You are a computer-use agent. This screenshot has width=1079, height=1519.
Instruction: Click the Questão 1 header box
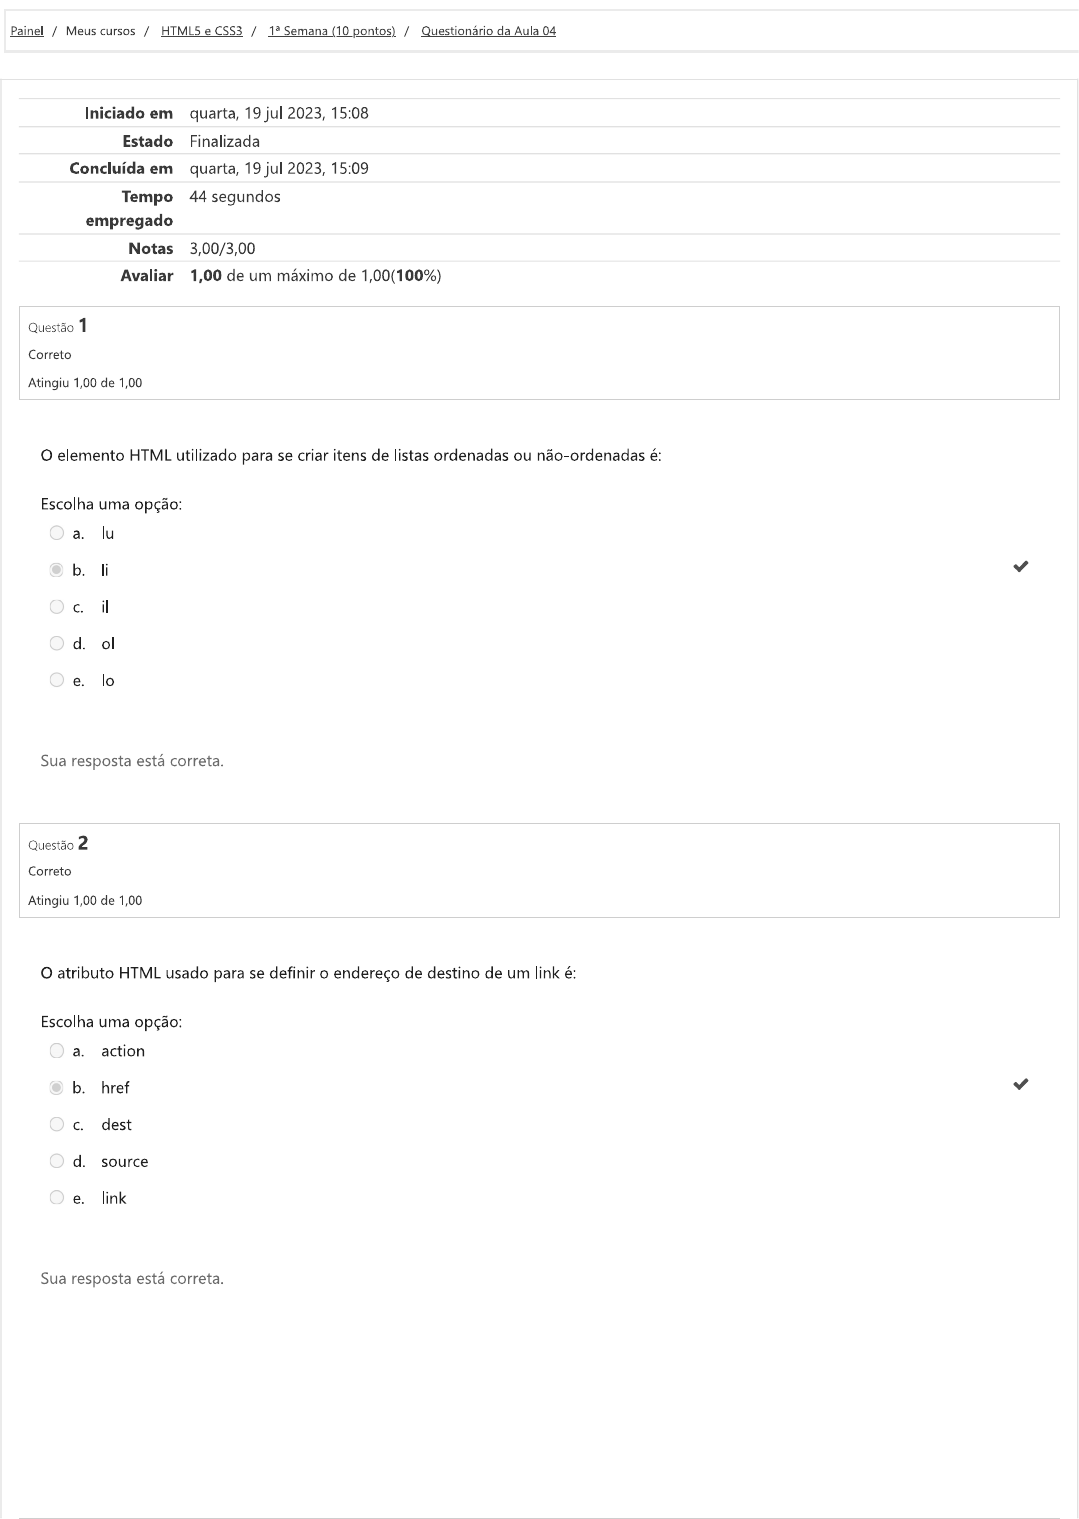pos(539,353)
